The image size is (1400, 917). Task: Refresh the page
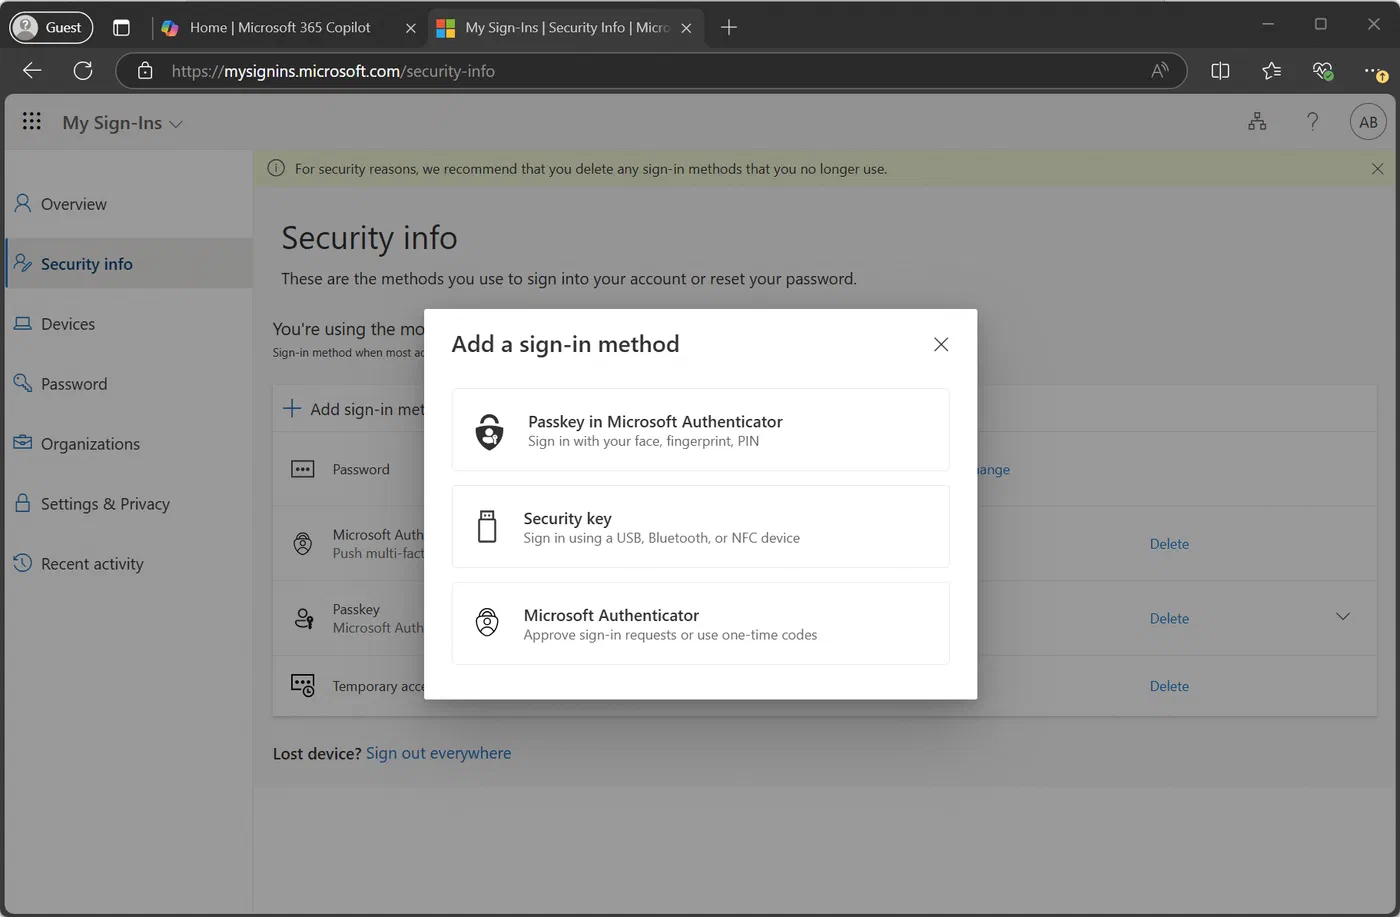click(83, 70)
